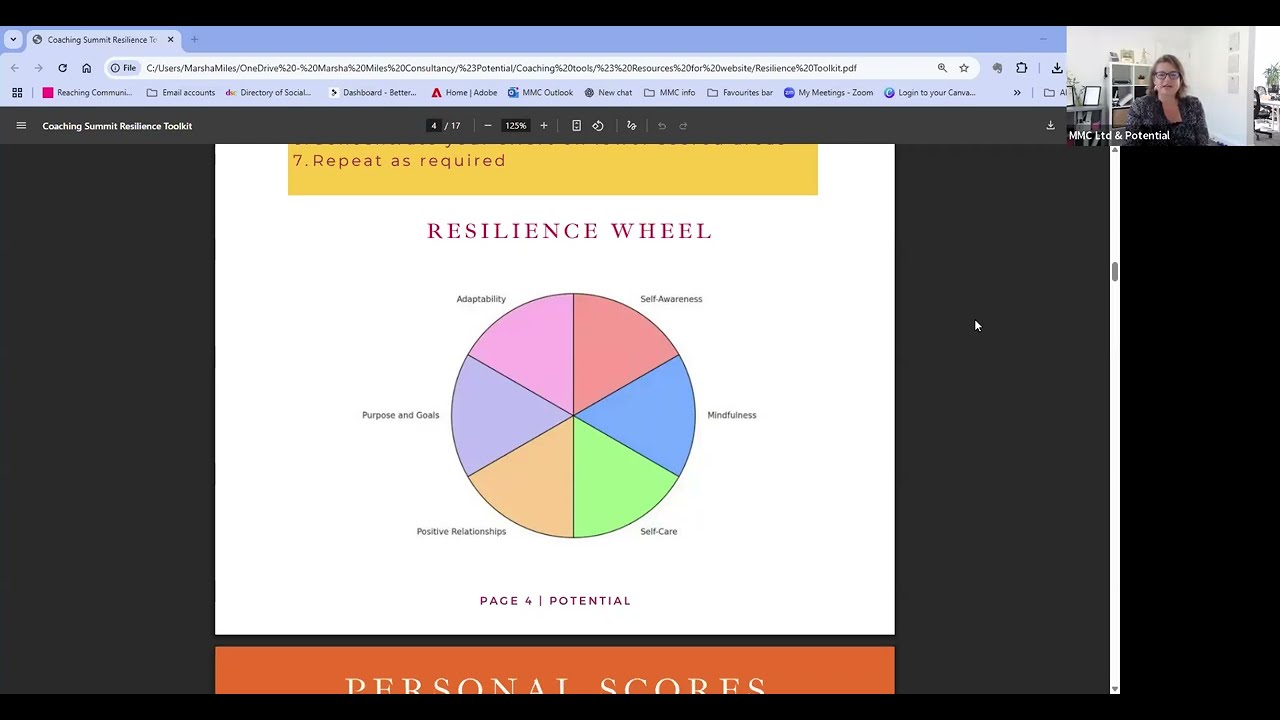This screenshot has height=720, width=1280.
Task: Reload the page in browser
Action: tap(62, 68)
